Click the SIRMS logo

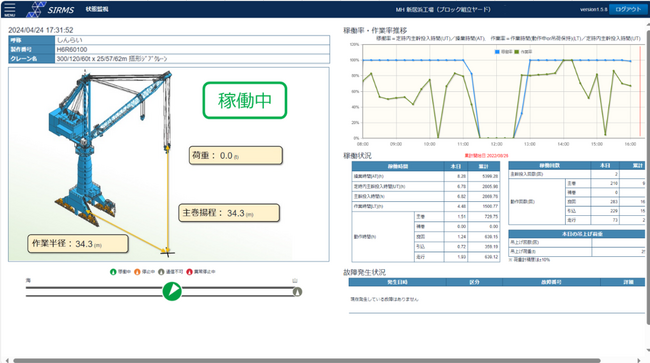click(50, 9)
